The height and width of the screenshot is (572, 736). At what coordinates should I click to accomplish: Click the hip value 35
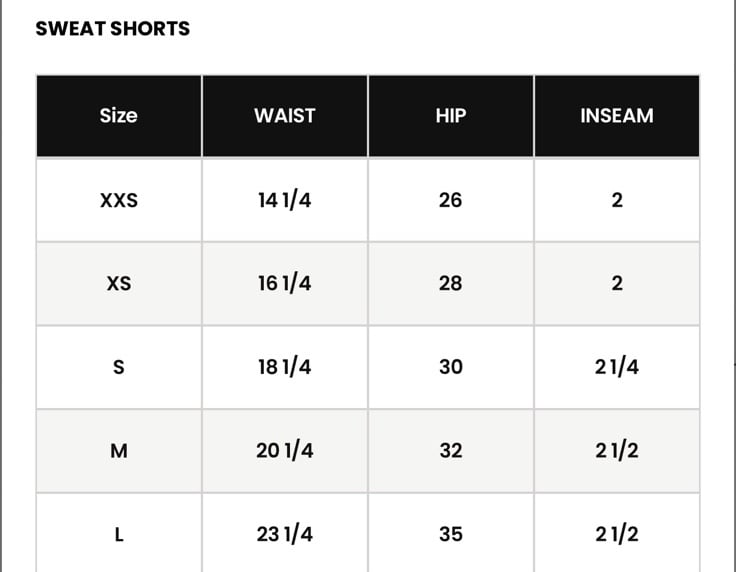[x=451, y=534]
